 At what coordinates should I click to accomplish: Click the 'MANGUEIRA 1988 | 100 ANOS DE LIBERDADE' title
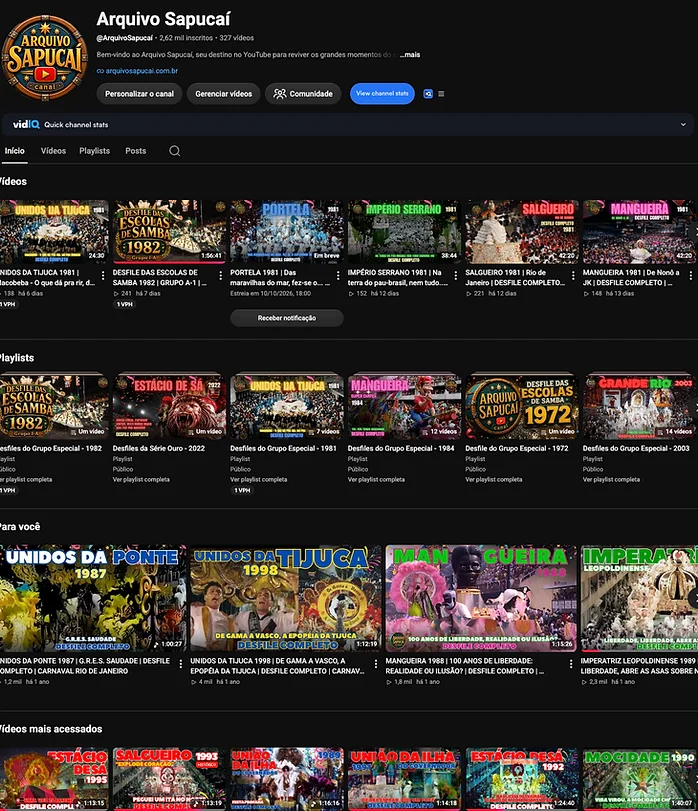coord(464,666)
